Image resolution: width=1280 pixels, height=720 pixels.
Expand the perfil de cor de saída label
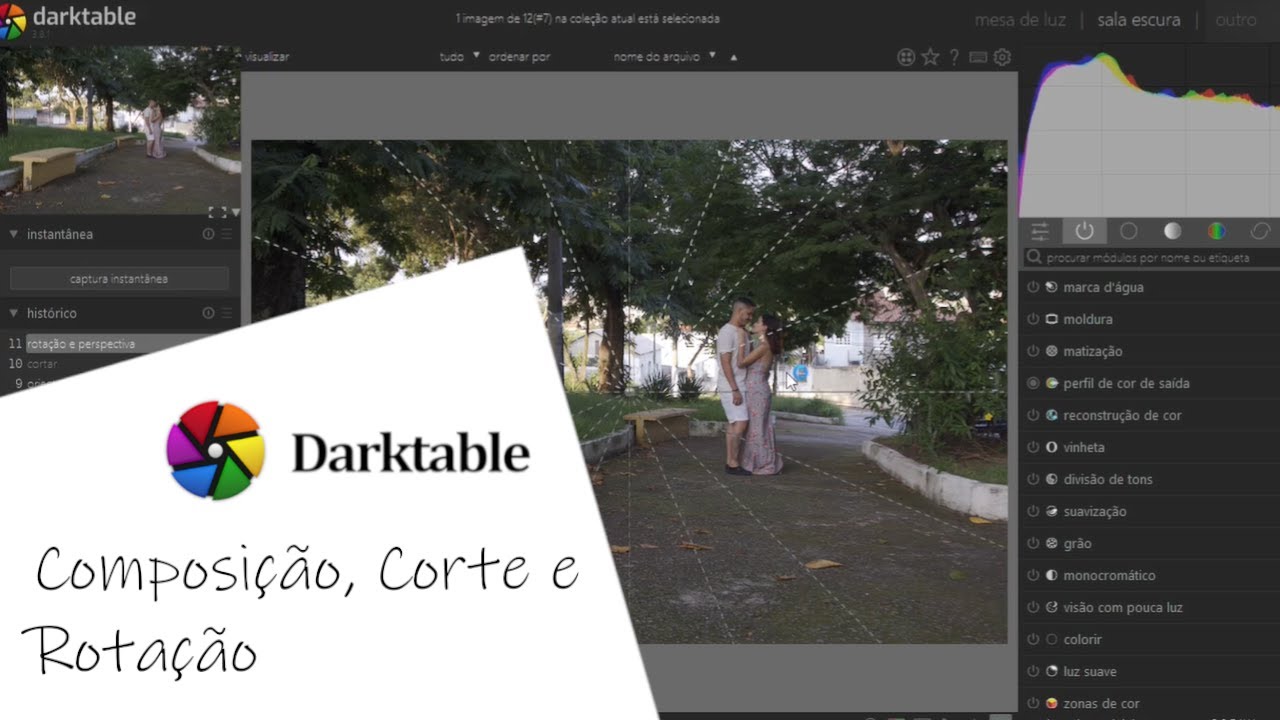click(x=1126, y=383)
